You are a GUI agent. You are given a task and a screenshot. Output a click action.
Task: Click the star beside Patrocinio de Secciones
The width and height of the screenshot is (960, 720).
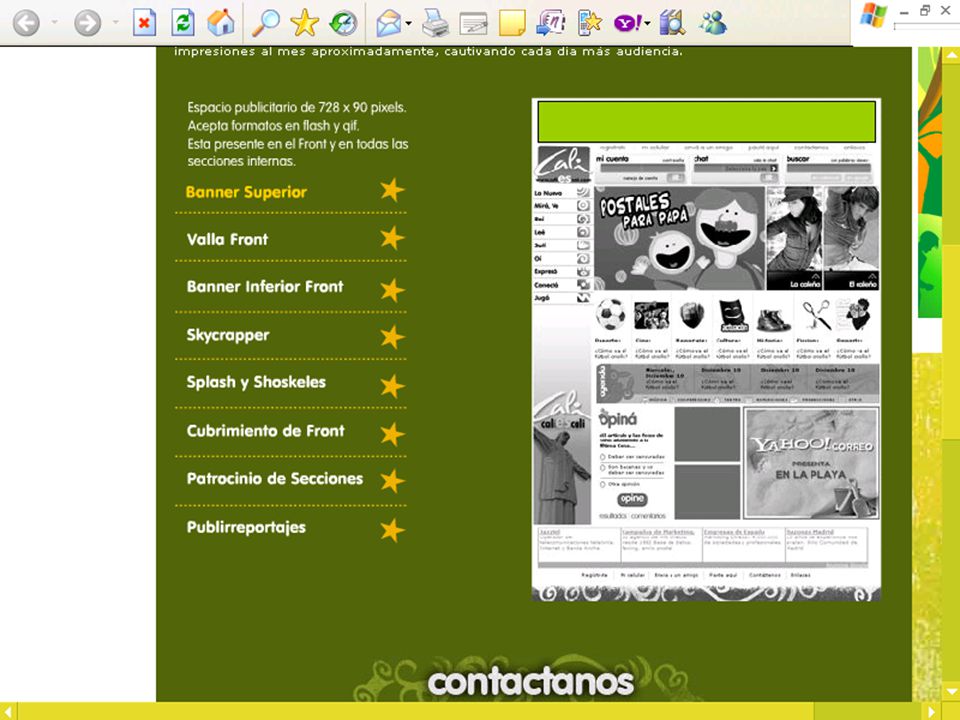[x=392, y=481]
